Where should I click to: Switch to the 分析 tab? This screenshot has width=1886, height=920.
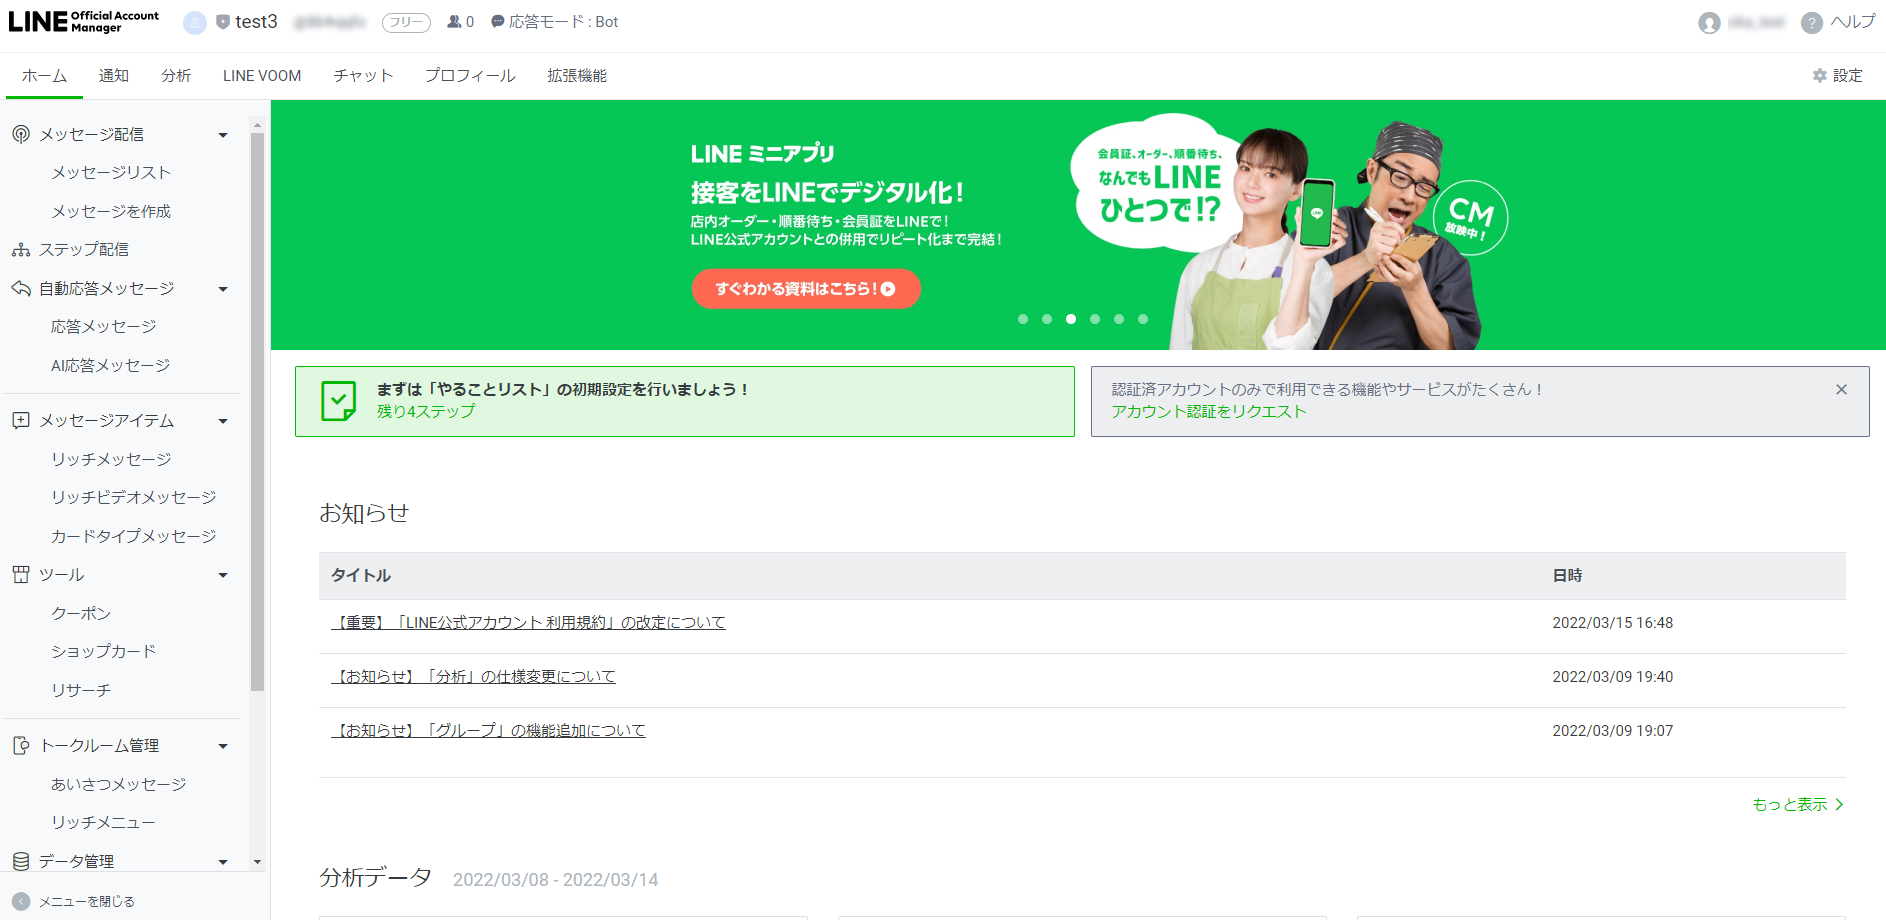click(176, 76)
